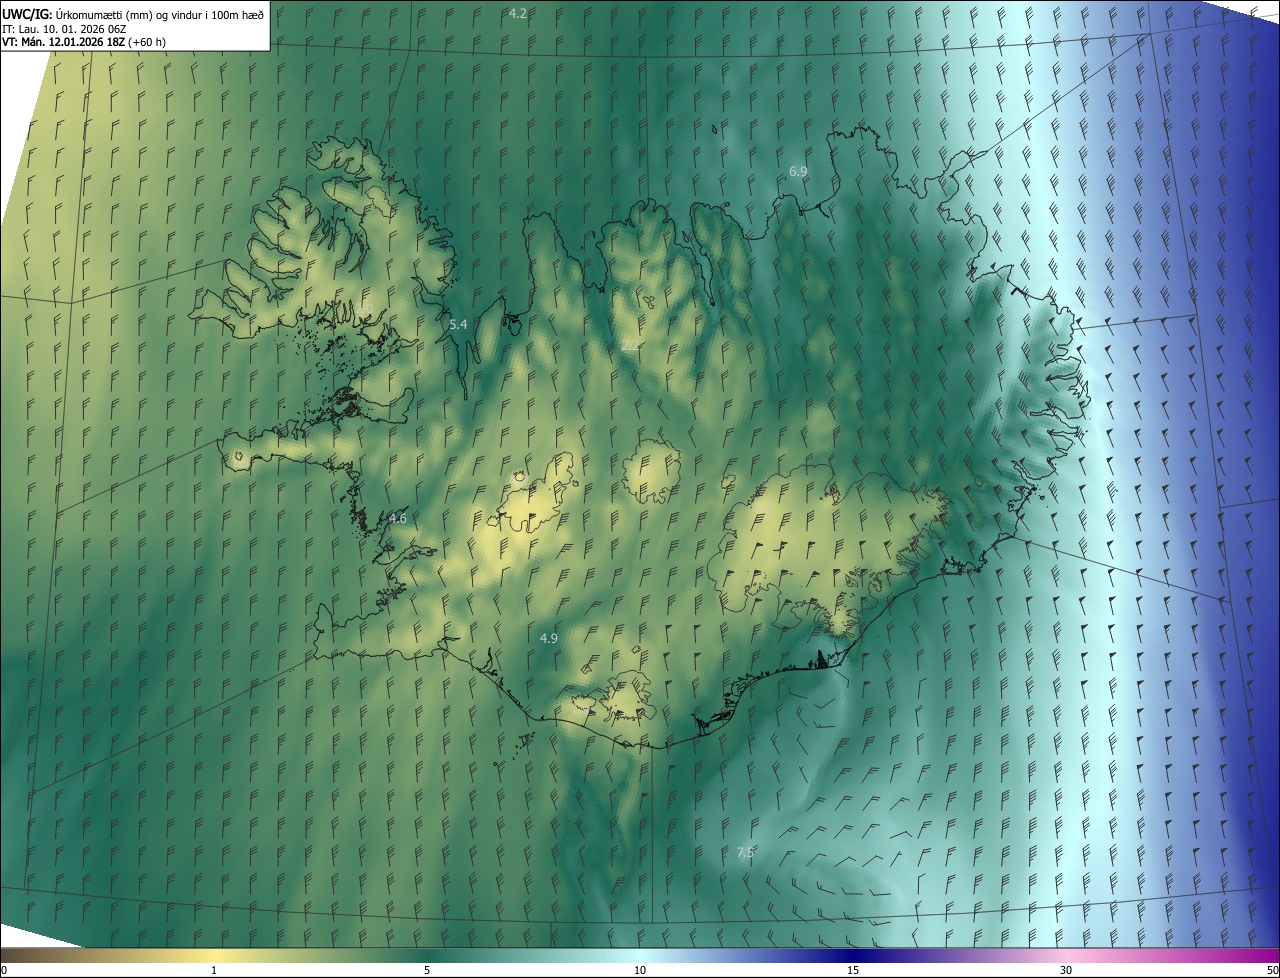Click the colorbar tick label "0"

(x=4, y=971)
